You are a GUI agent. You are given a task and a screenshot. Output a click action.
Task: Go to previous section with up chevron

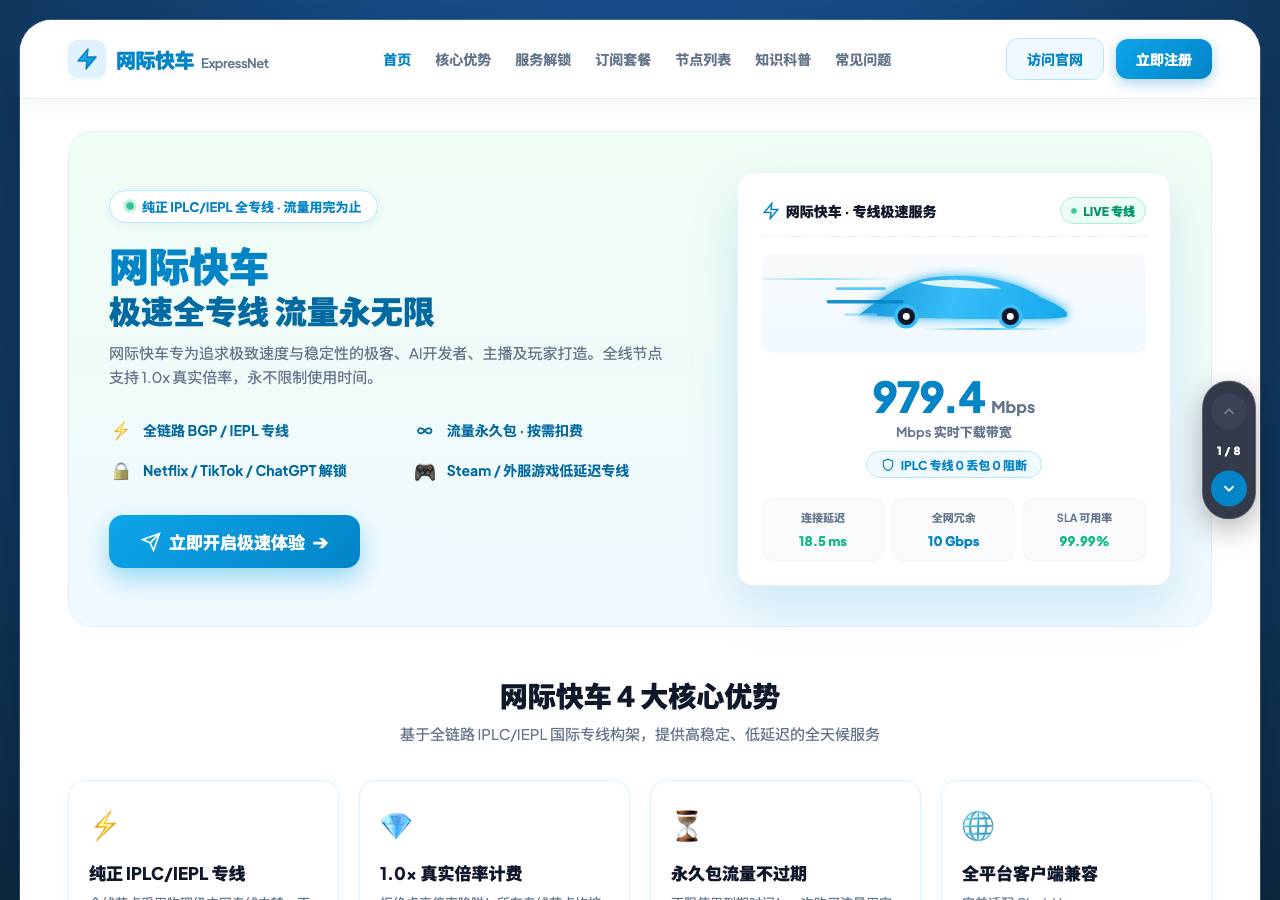point(1229,411)
